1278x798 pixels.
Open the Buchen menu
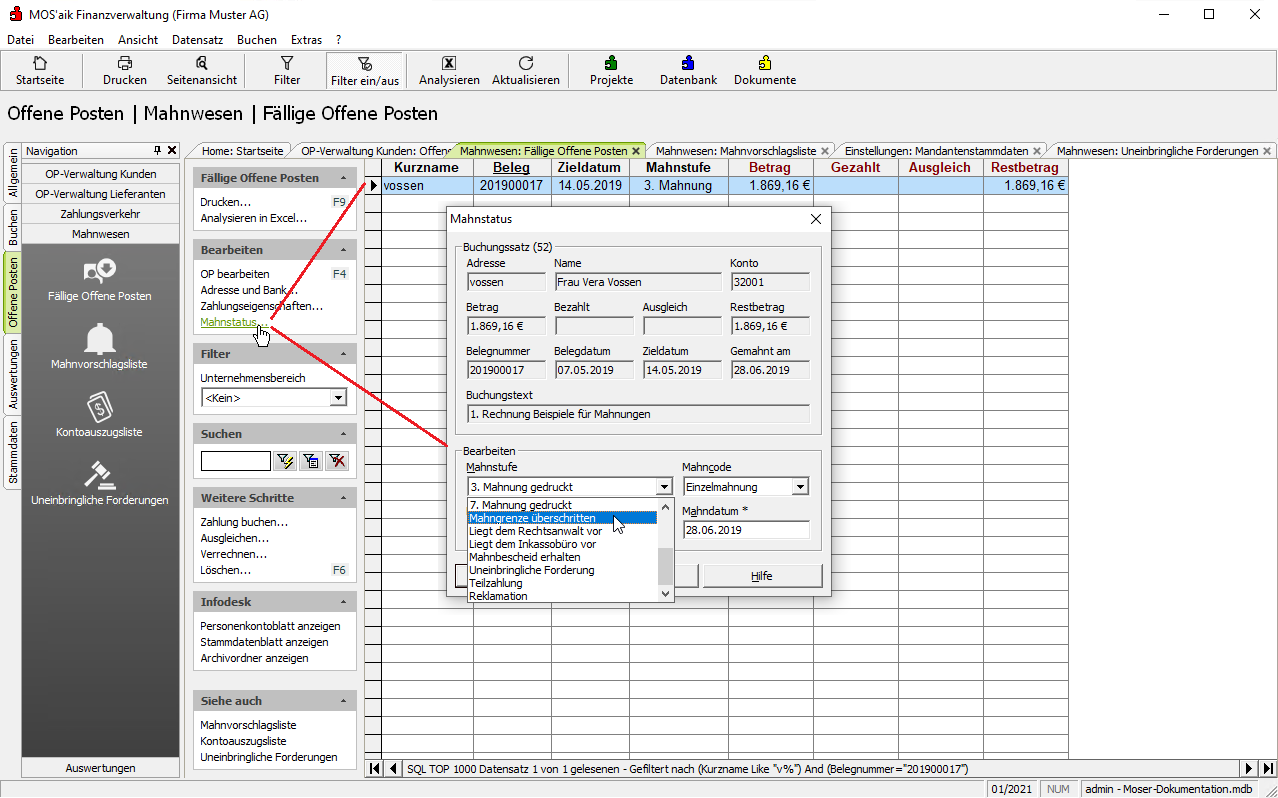pyautogui.click(x=257, y=40)
